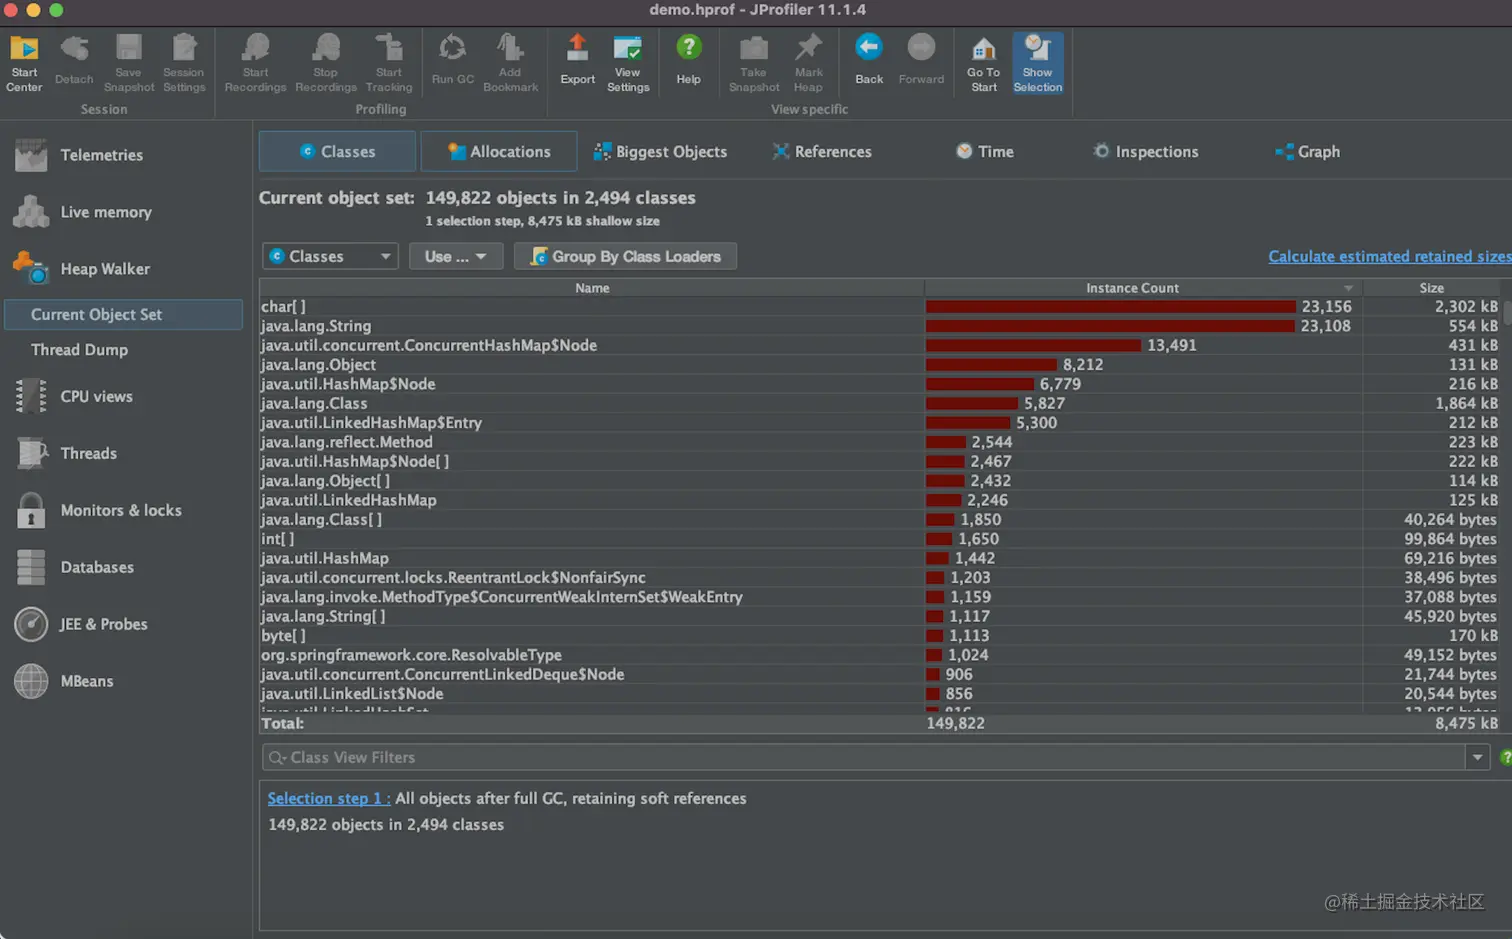Select the int[ ] row
Image resolution: width=1512 pixels, height=939 pixels.
pos(880,539)
